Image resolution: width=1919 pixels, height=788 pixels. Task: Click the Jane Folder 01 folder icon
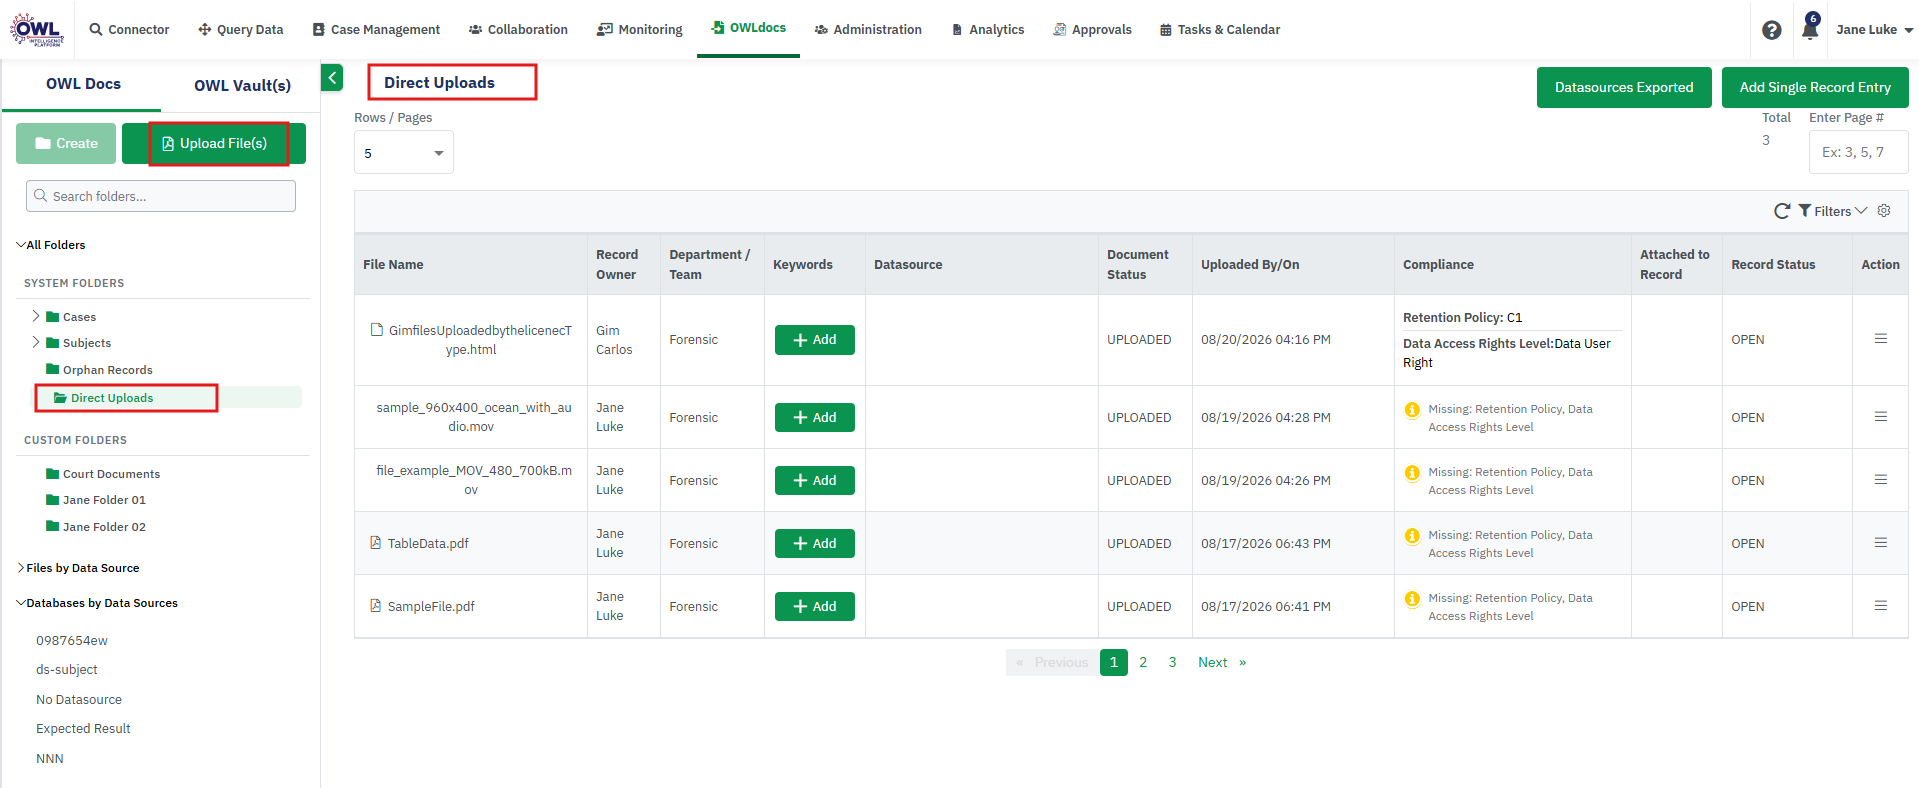pyautogui.click(x=53, y=499)
